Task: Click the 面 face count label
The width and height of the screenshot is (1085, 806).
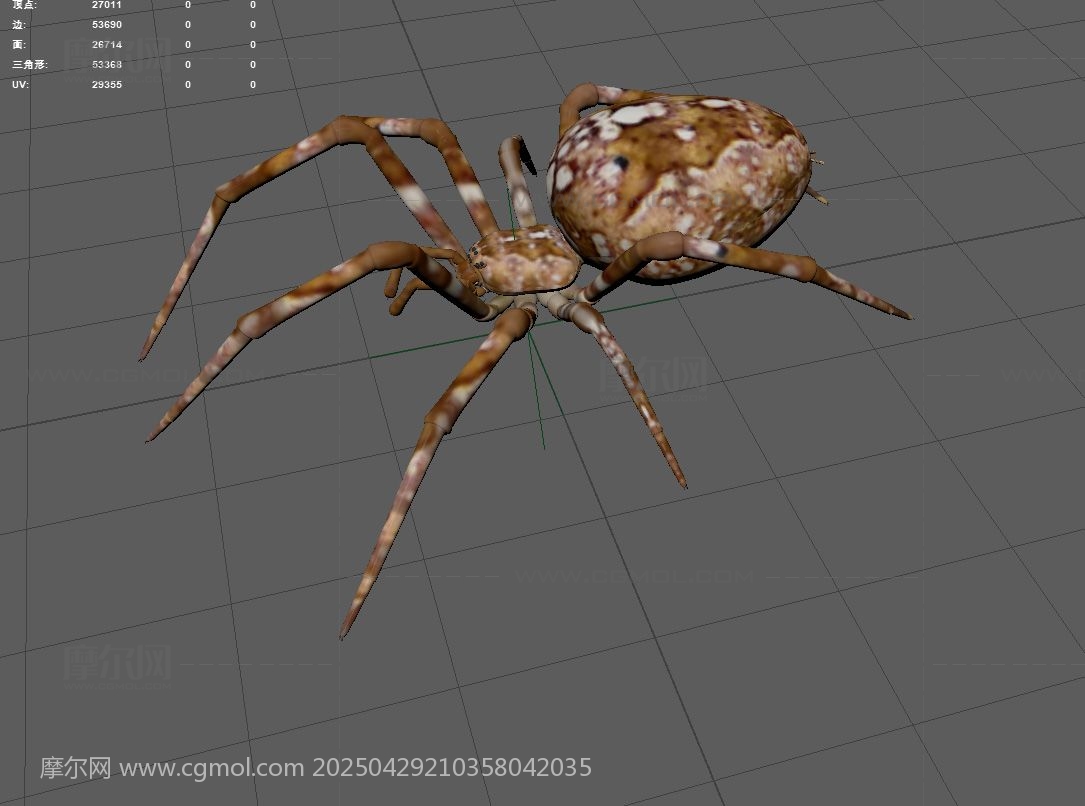Action: (19, 45)
